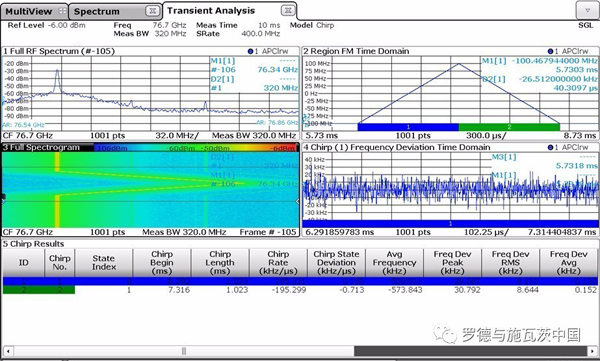This screenshot has height=361, width=600.
Task: Click the Chirp Rate column header
Action: [x=278, y=263]
